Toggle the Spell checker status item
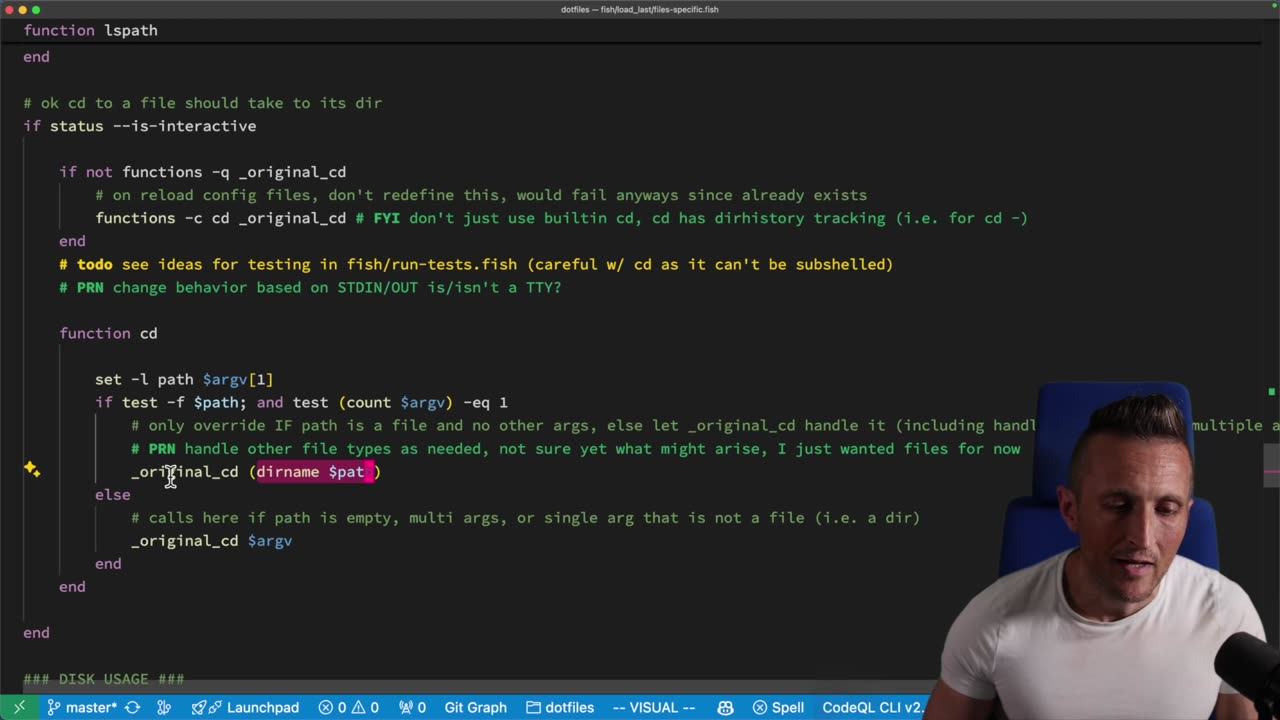 [778, 707]
